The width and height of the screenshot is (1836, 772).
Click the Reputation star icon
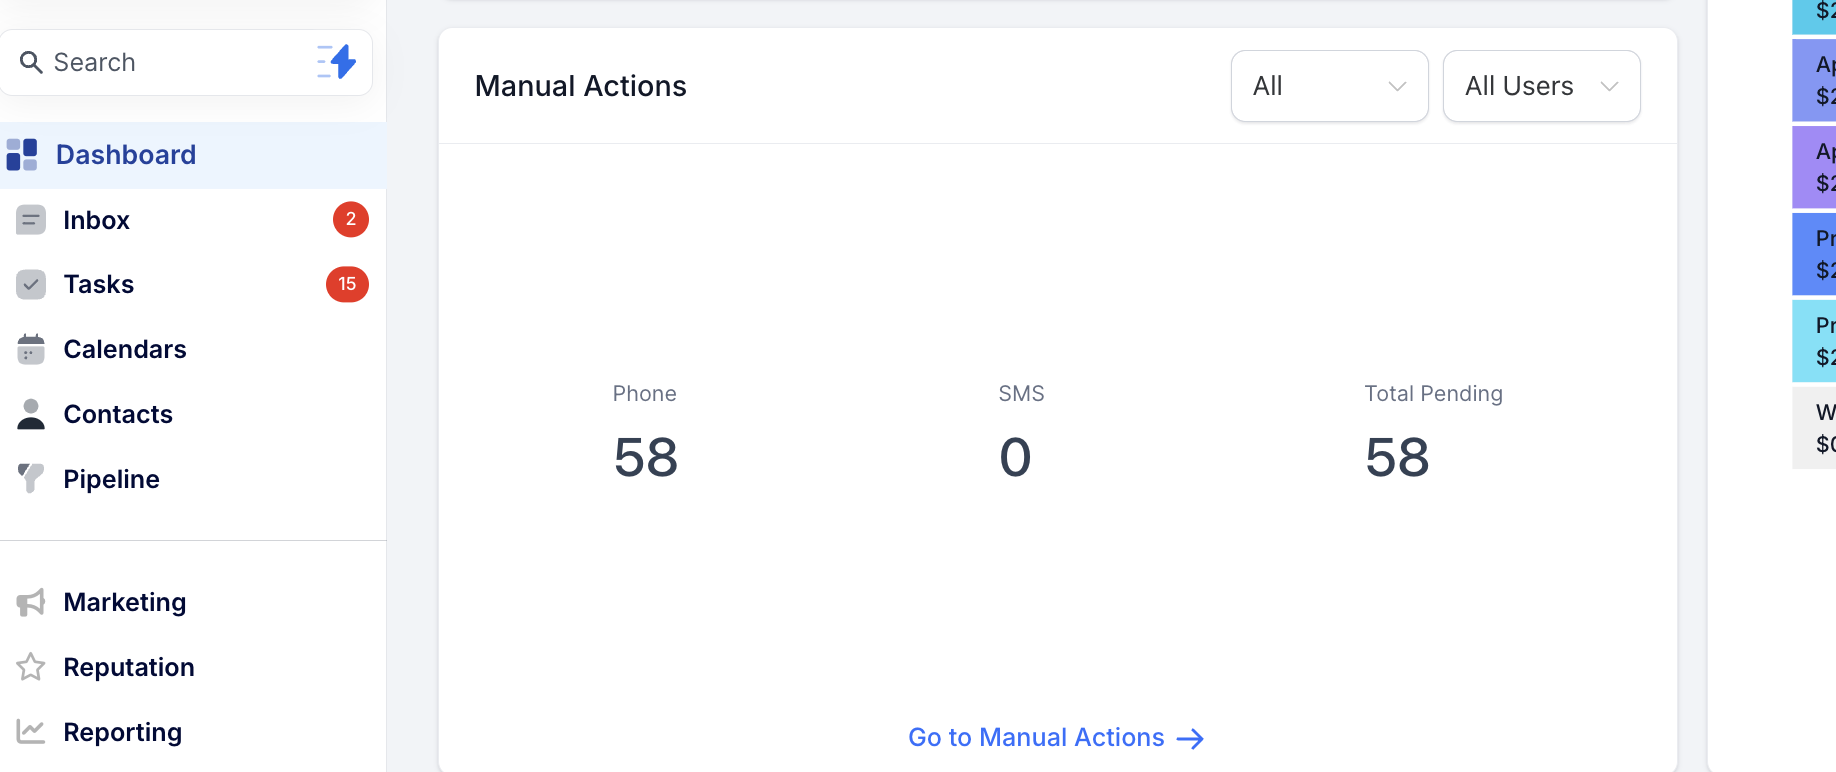(x=31, y=667)
